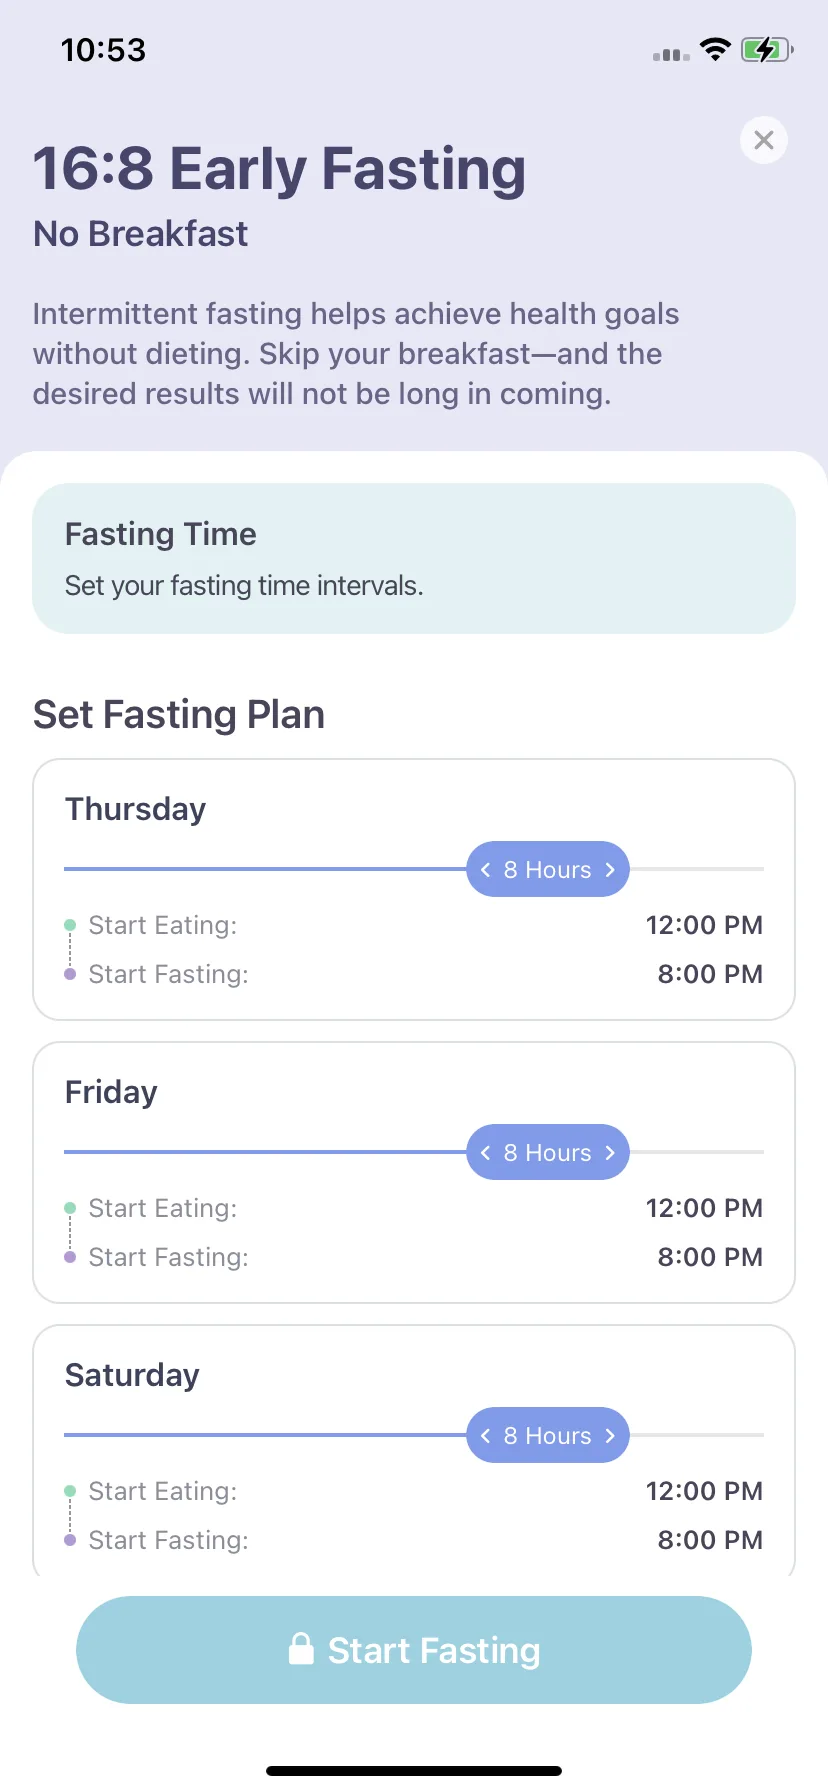Tap Thursday's 8:00 PM start fasting time
The height and width of the screenshot is (1792, 828).
coord(710,974)
